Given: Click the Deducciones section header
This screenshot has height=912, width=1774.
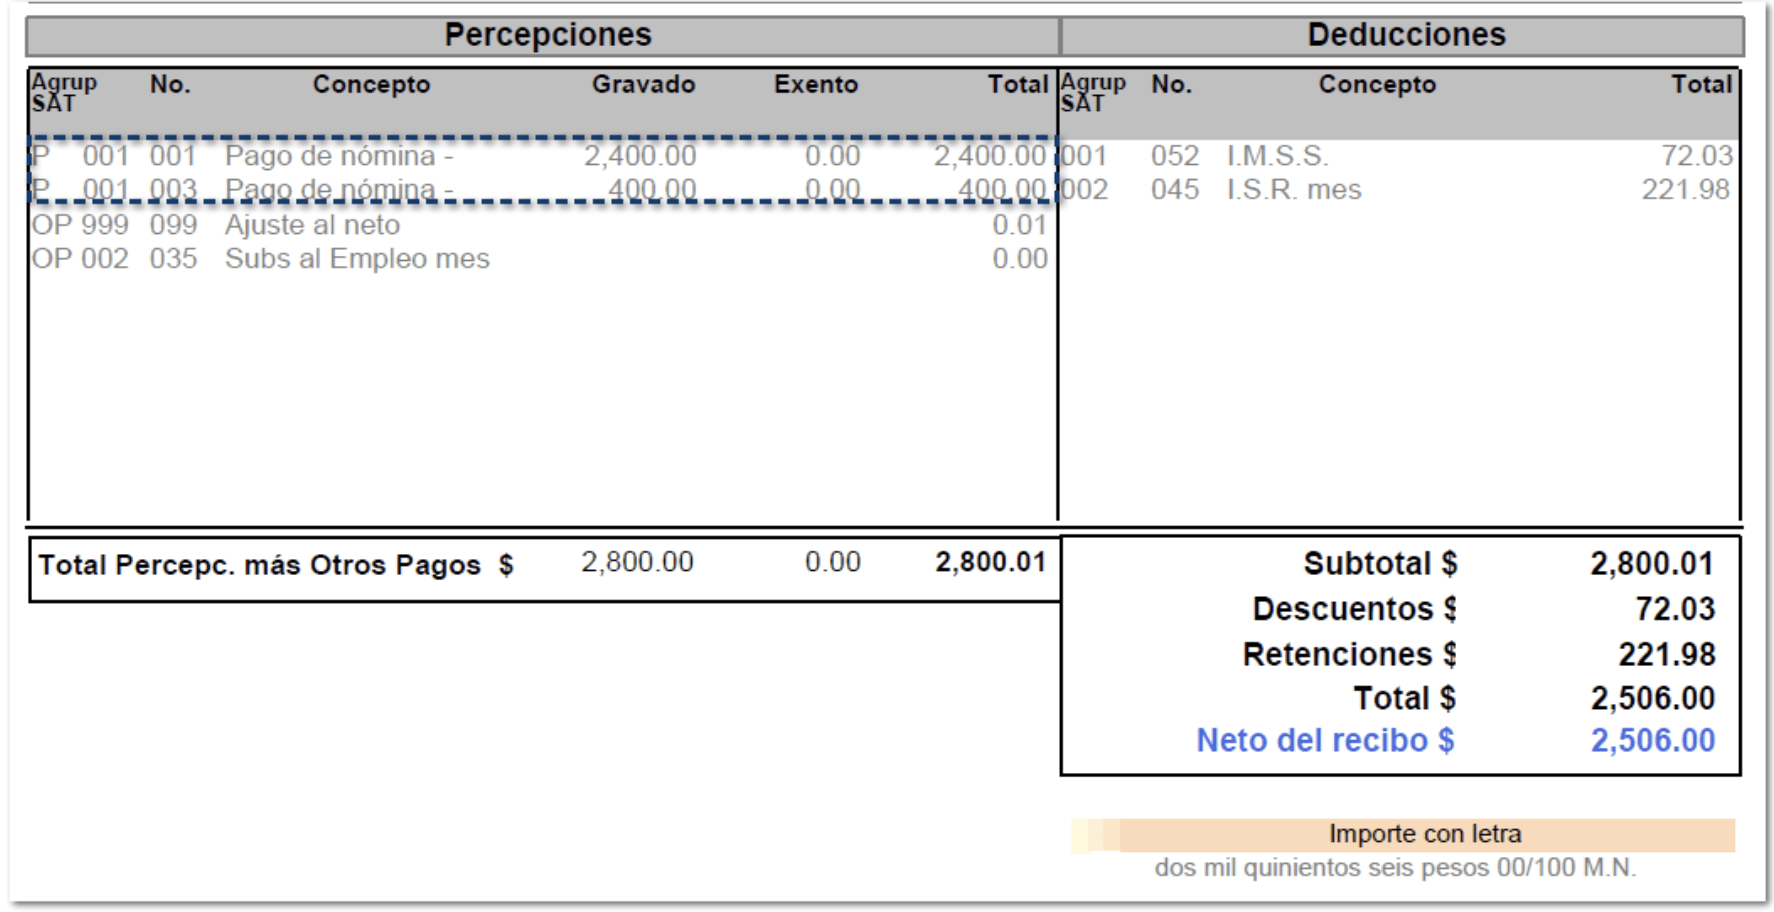Looking at the screenshot, I should [x=1405, y=35].
